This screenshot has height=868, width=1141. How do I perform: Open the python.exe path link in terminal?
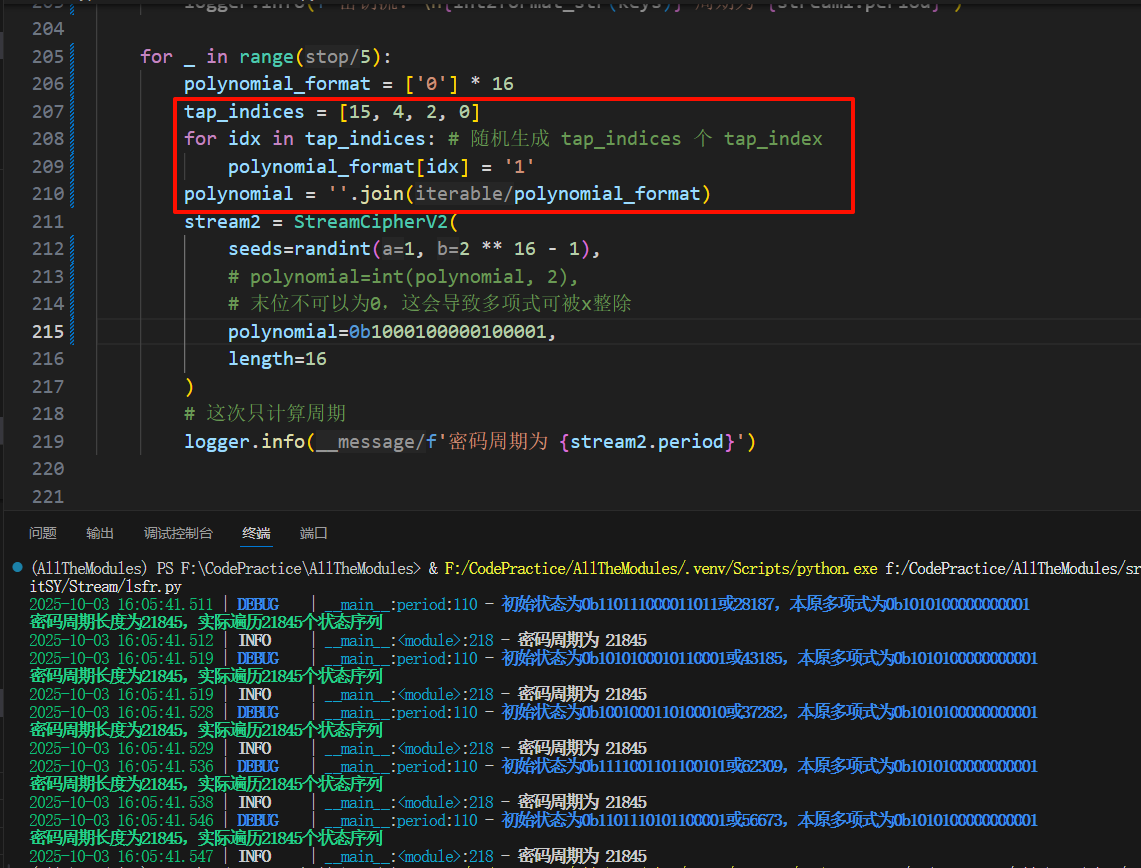[660, 568]
